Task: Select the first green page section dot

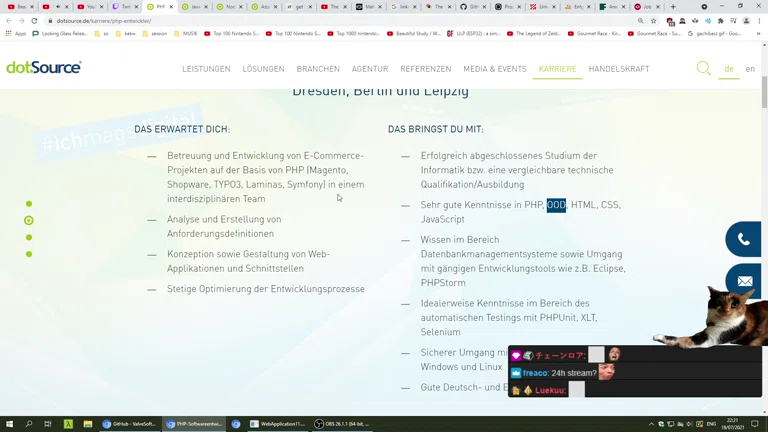Action: pyautogui.click(x=29, y=204)
